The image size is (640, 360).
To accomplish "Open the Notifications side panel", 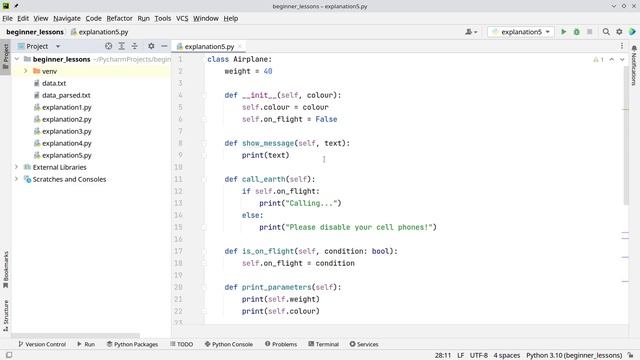I will pos(634,65).
